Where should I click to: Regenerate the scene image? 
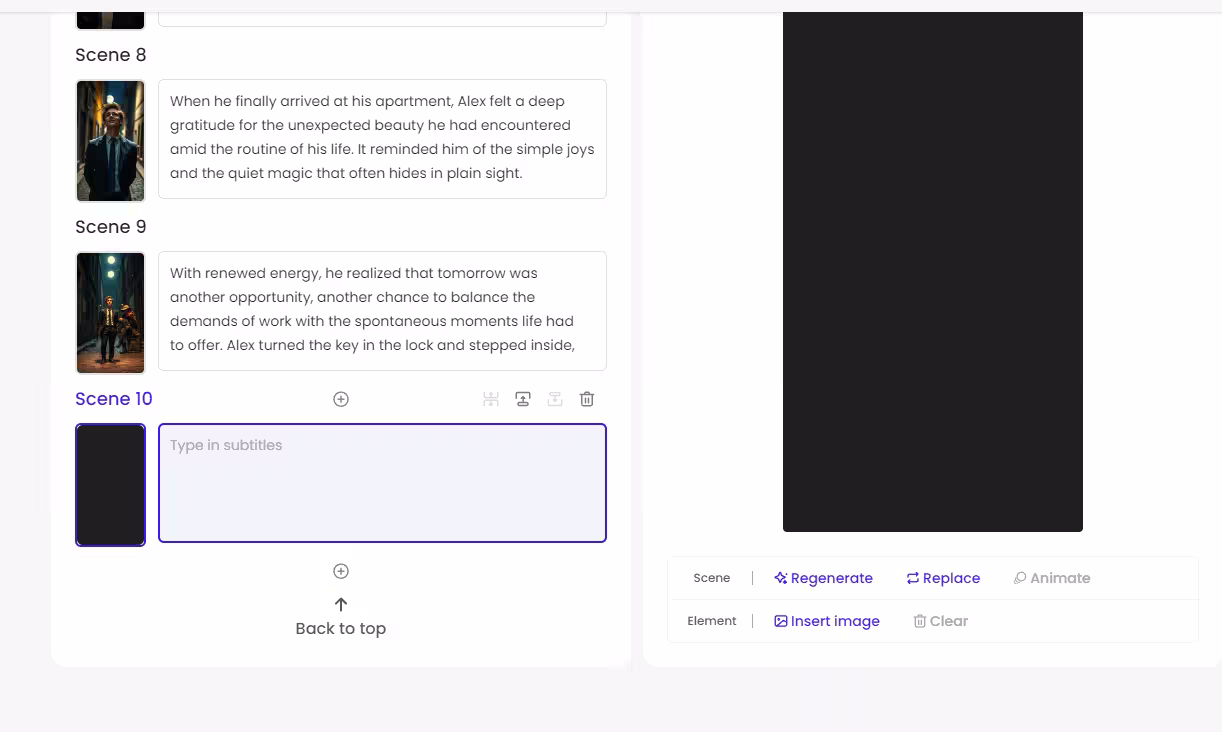[823, 578]
